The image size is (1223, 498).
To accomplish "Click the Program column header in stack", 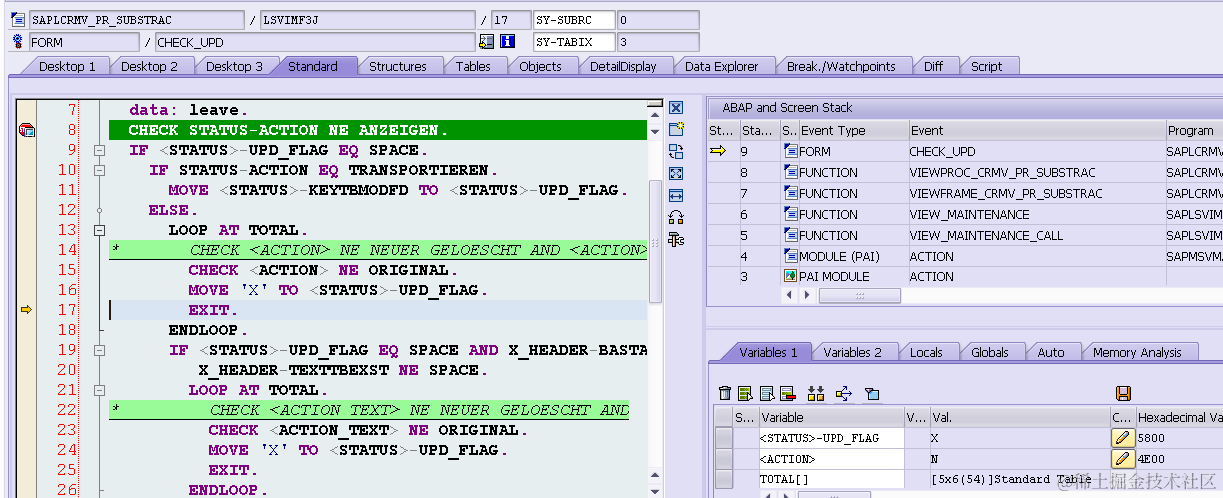I will pyautogui.click(x=1193, y=130).
